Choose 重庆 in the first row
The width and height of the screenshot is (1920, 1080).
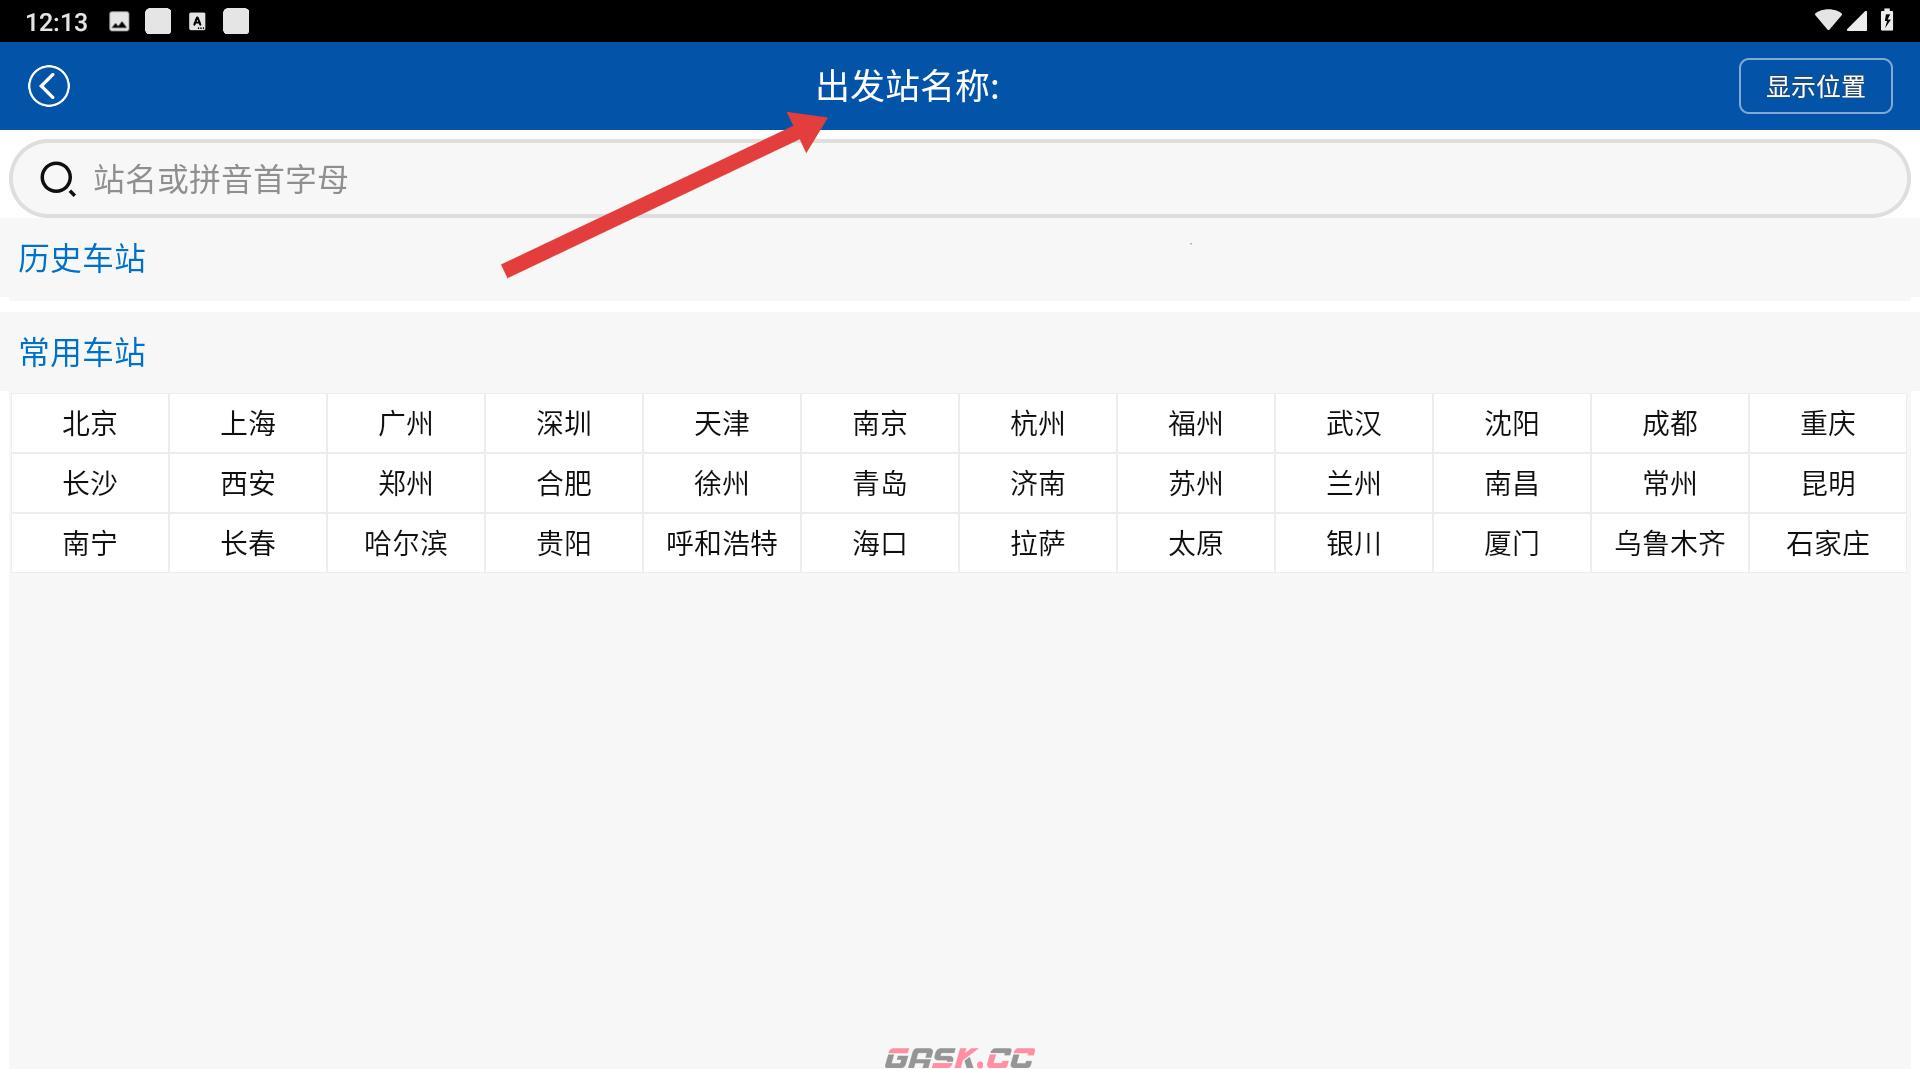pyautogui.click(x=1827, y=423)
